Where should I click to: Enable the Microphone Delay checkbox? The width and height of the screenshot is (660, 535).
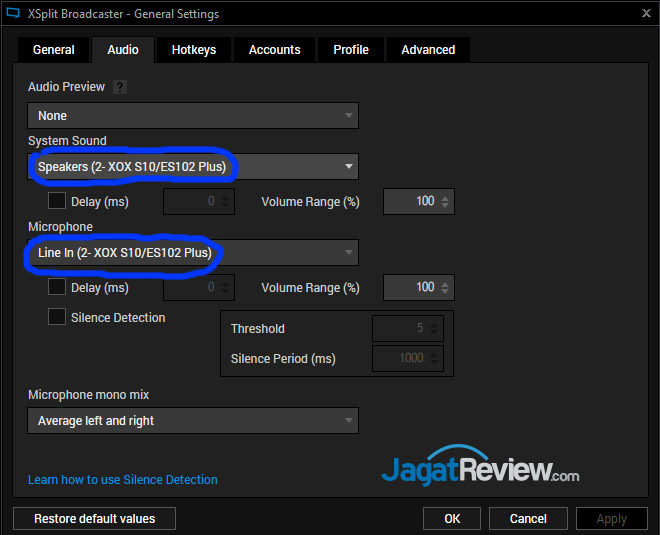(x=57, y=287)
